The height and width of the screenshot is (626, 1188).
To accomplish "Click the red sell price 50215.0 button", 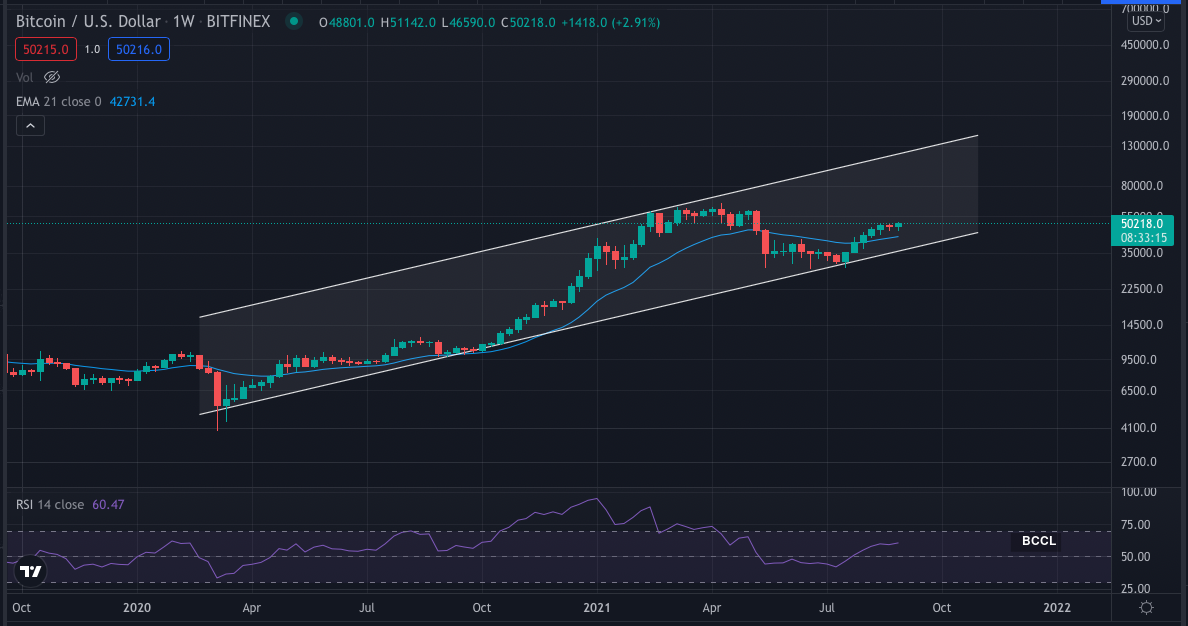I will (x=43, y=49).
